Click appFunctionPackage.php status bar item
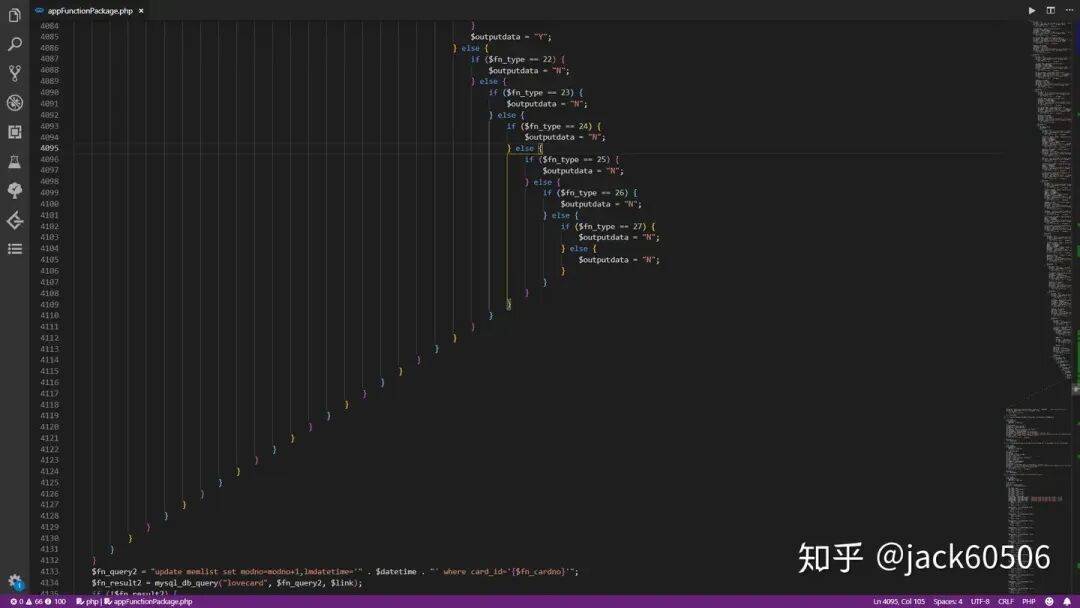The width and height of the screenshot is (1080, 608). 148,602
